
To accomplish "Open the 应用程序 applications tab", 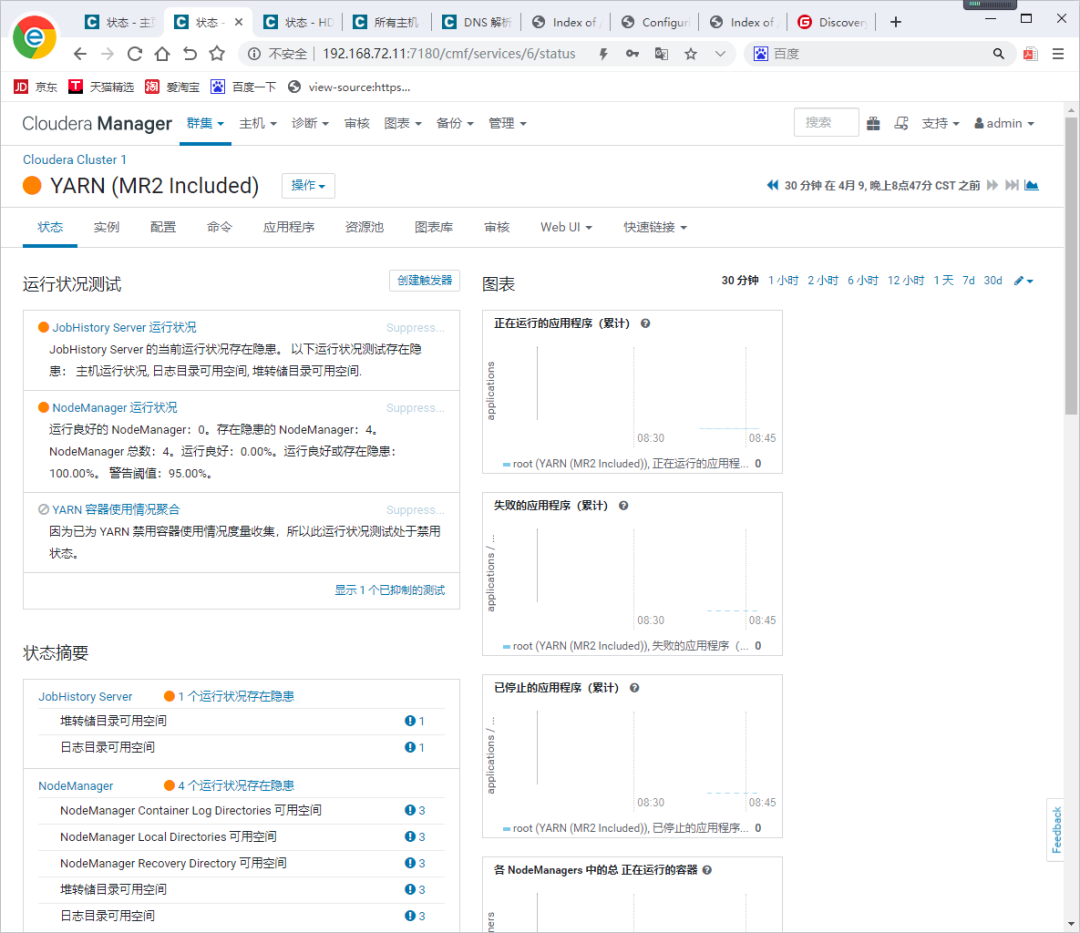I will click(x=289, y=227).
